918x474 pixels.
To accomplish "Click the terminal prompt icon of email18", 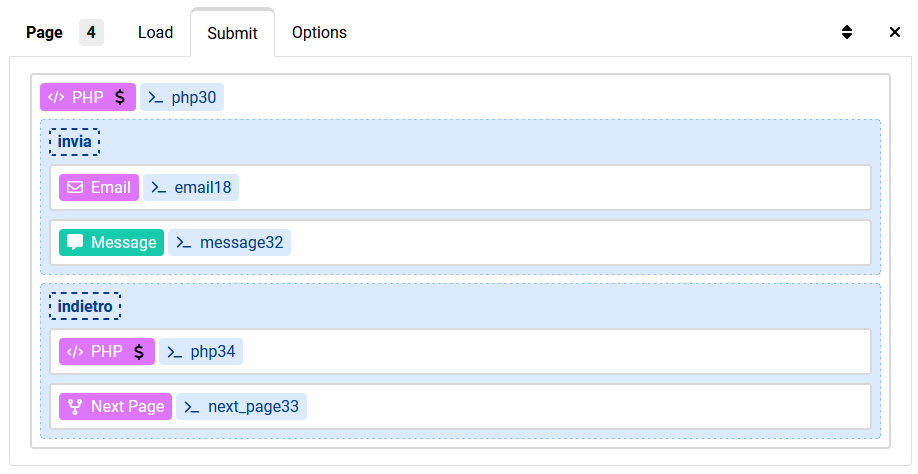I will click(159, 188).
